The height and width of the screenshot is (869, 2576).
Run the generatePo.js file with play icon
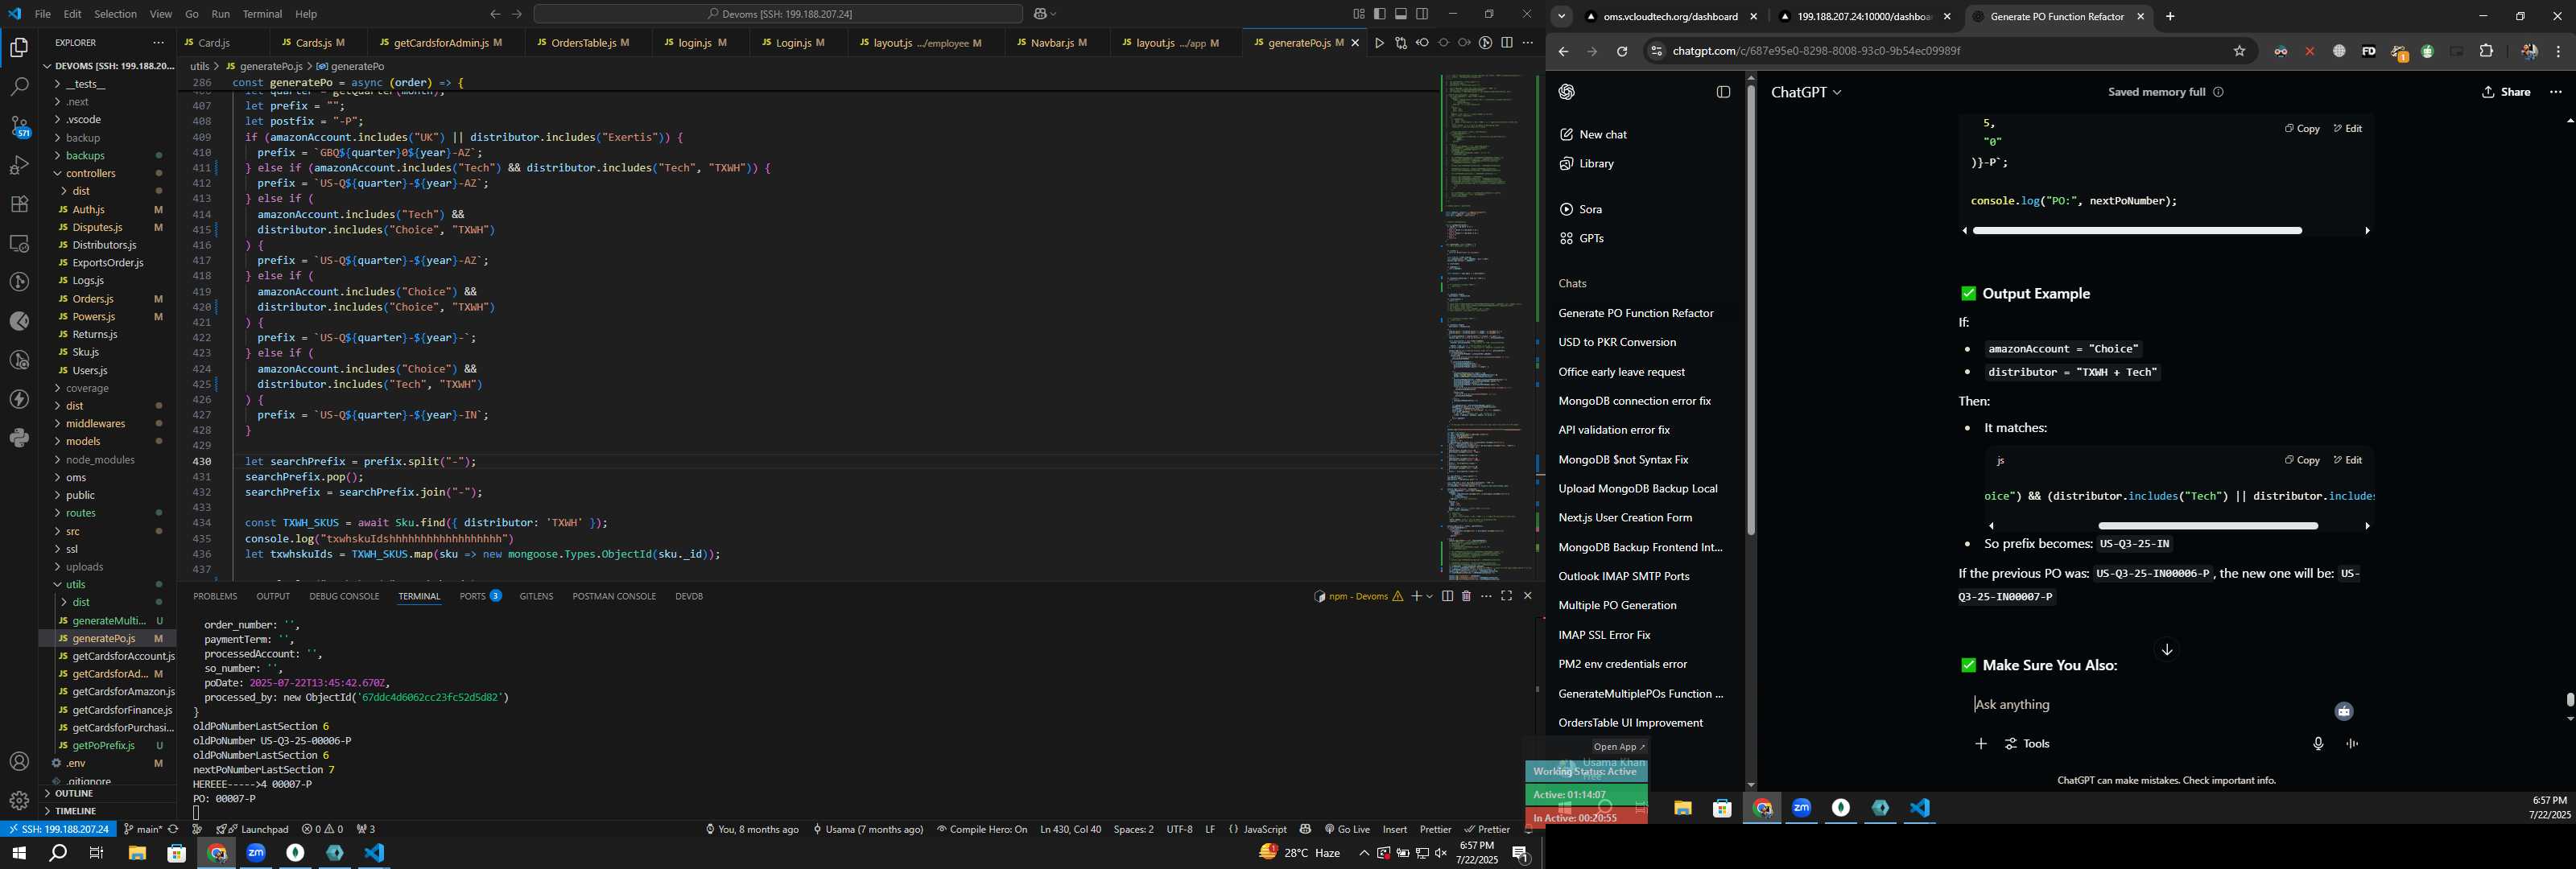[1379, 43]
